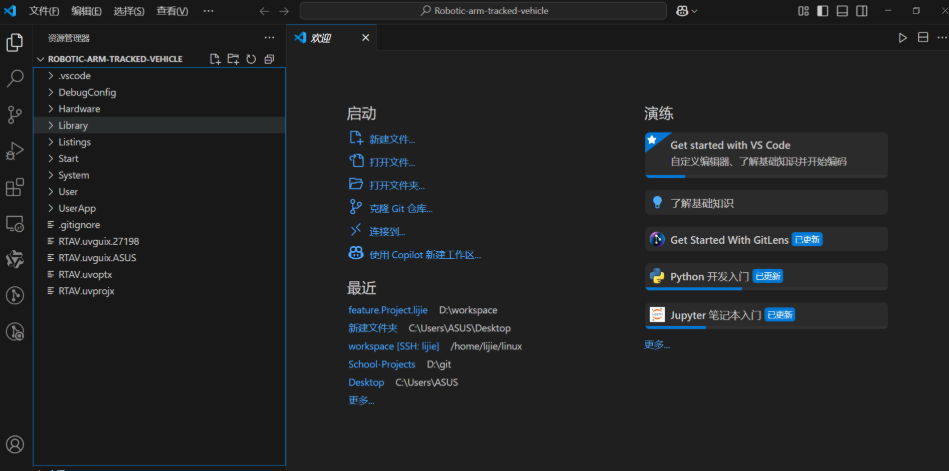Click the New File icon in explorer header
Screen dimensions: 949x471
click(215, 59)
